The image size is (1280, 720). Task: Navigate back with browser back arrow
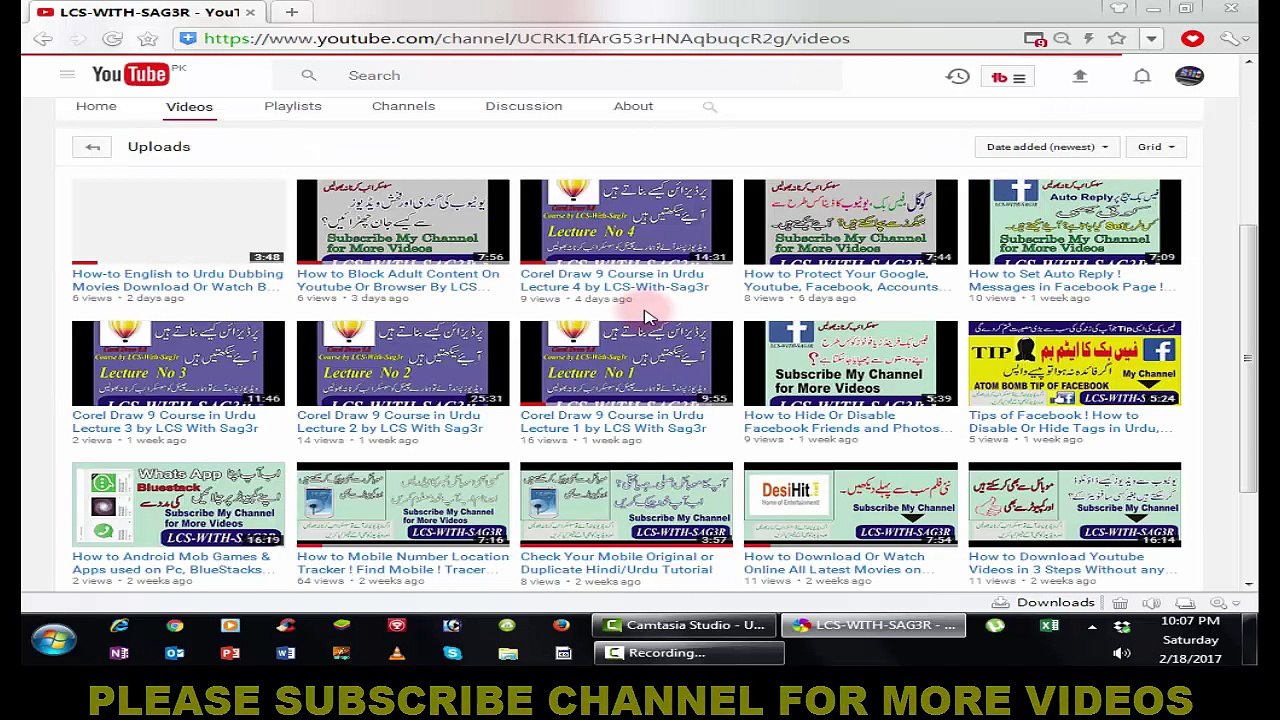(43, 38)
